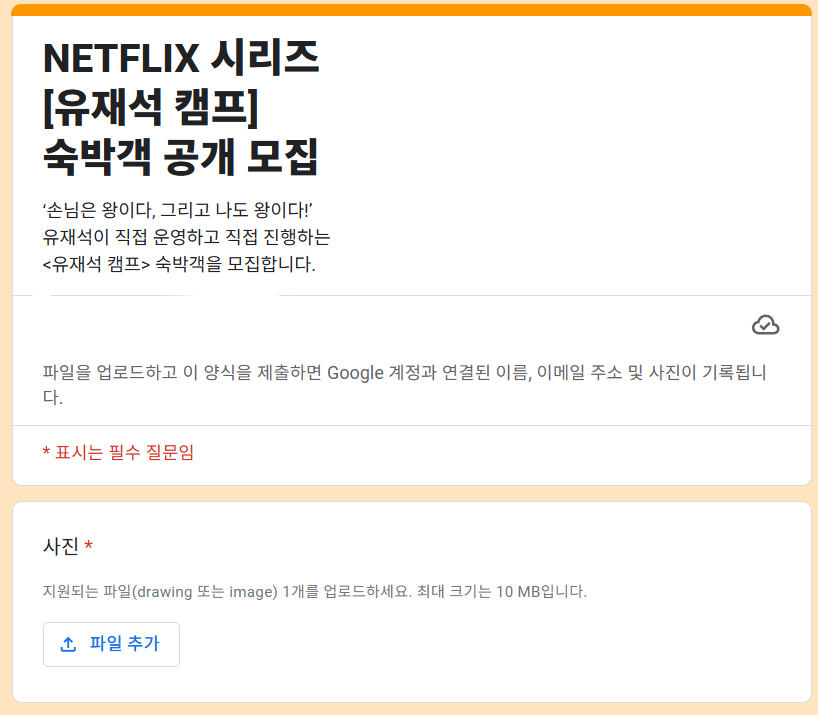Click the 사진 question label
Viewport: 818px width, 715px height.
[x=61, y=546]
